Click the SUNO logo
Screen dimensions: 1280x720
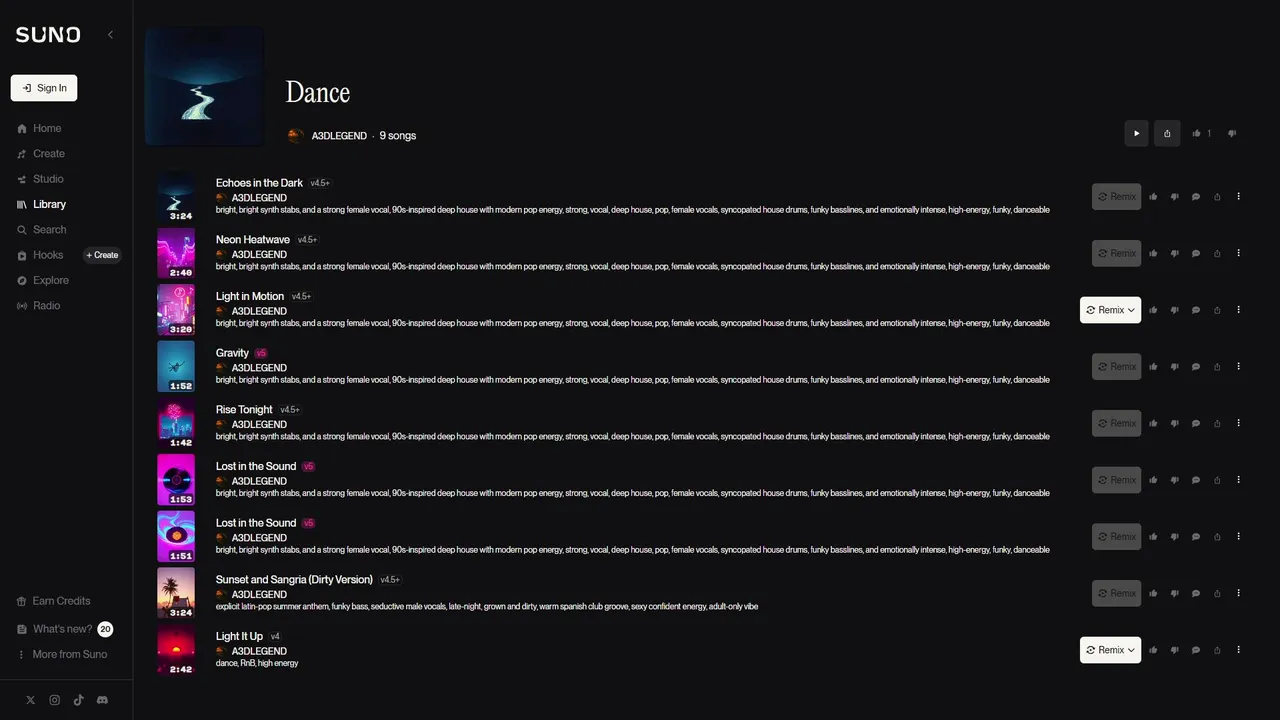(48, 35)
